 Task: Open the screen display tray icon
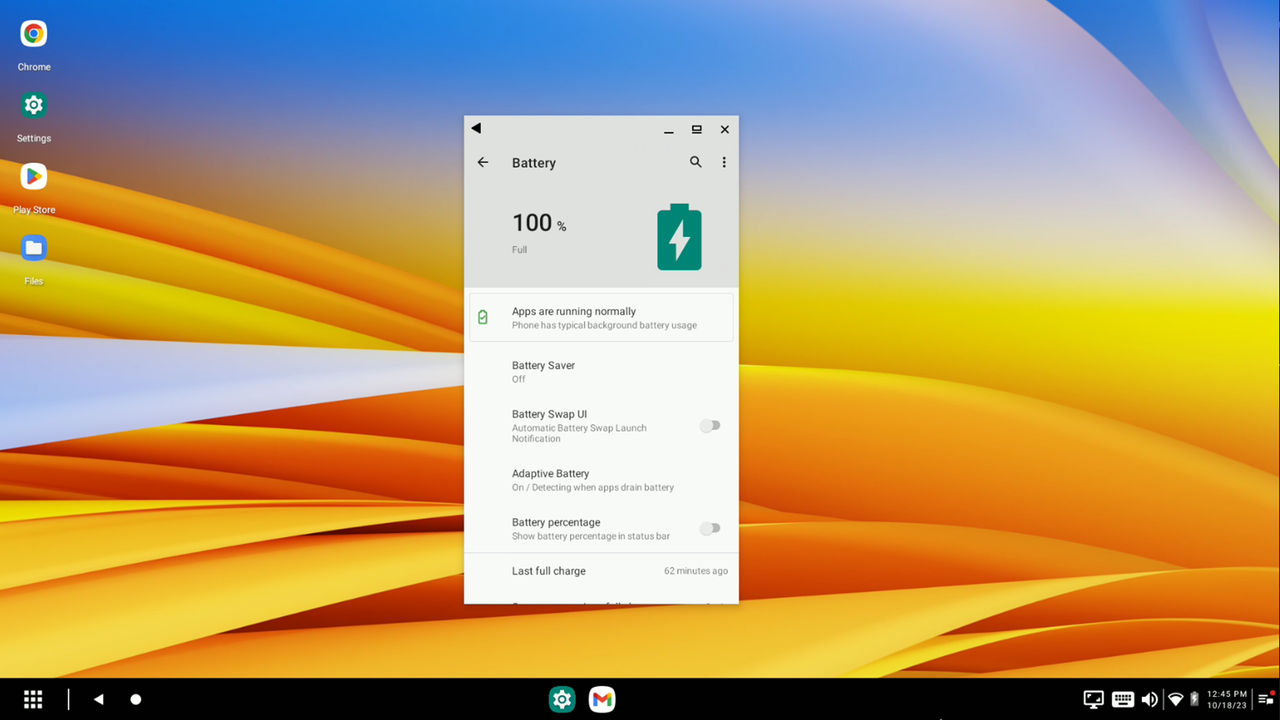1094,700
